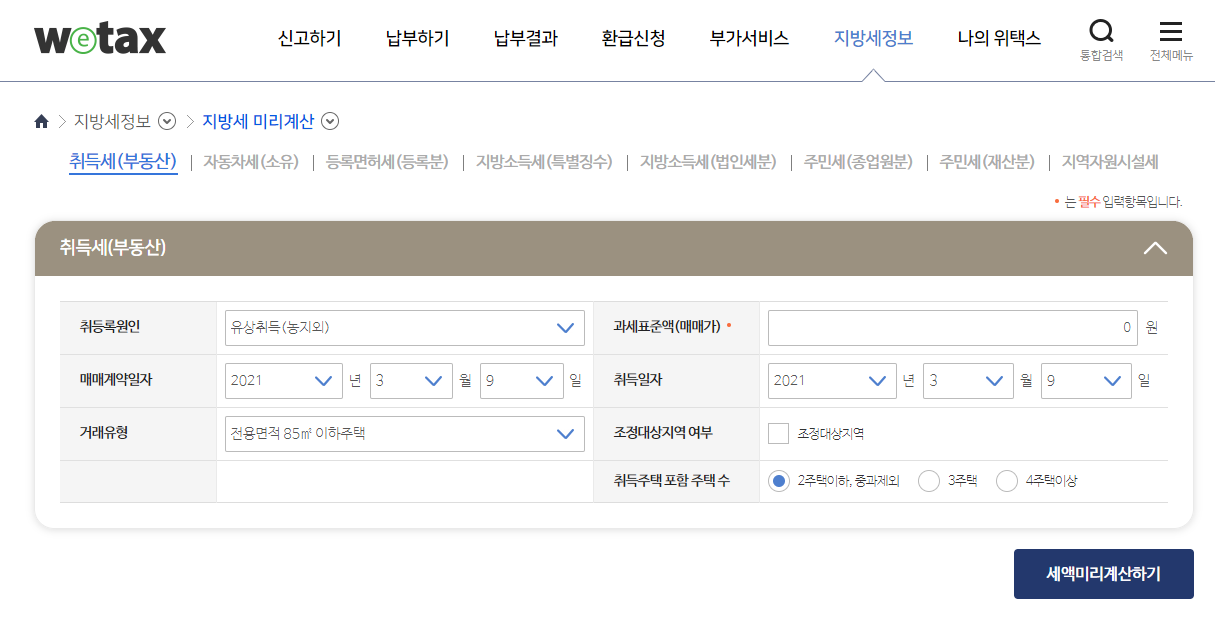Open the 납부하기 menu
Image resolution: width=1215 pixels, height=622 pixels.
417,39
